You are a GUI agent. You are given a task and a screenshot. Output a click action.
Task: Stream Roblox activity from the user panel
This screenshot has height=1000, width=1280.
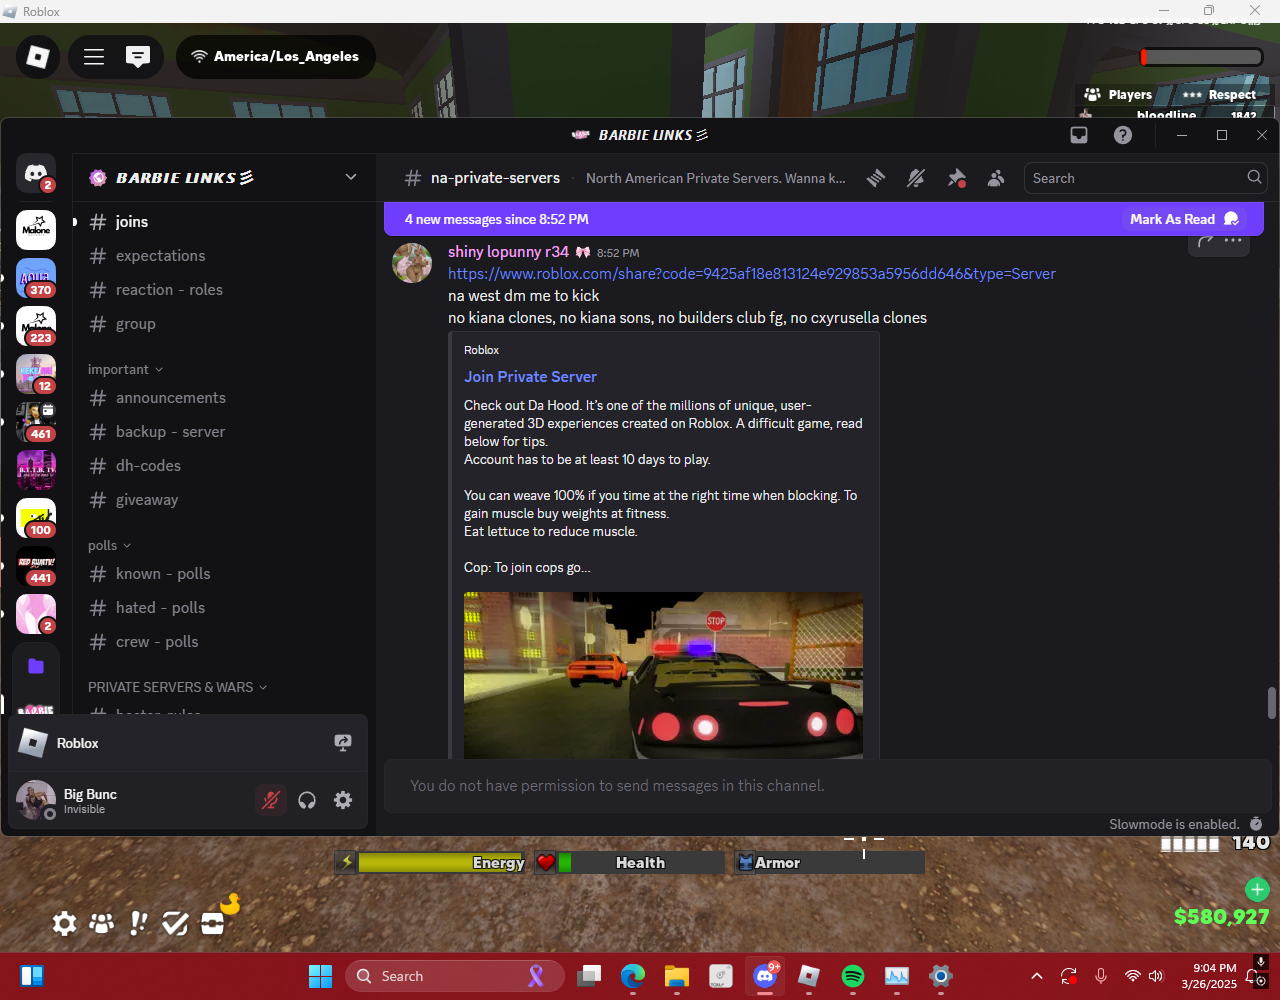[x=343, y=743]
